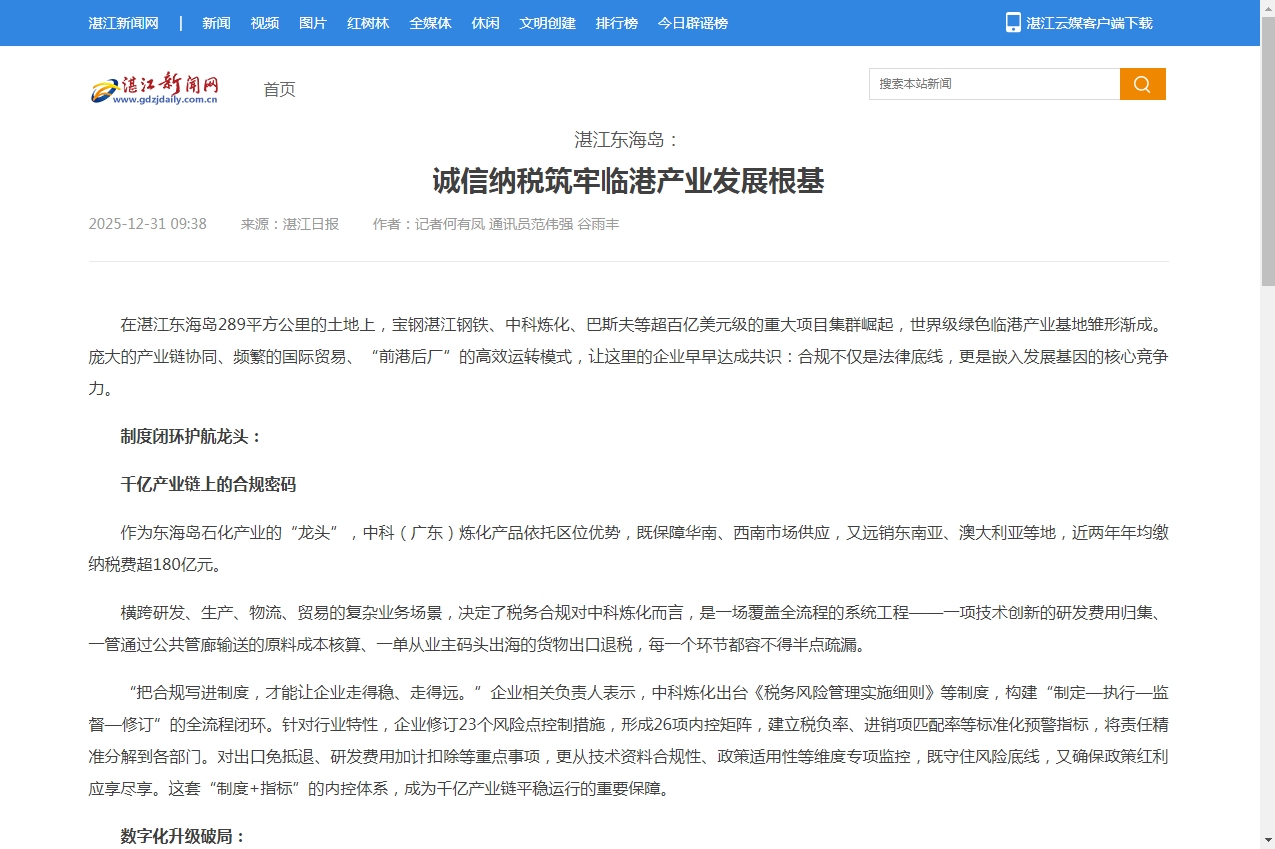Click the search magnifier icon
The height and width of the screenshot is (849, 1275).
[x=1142, y=84]
